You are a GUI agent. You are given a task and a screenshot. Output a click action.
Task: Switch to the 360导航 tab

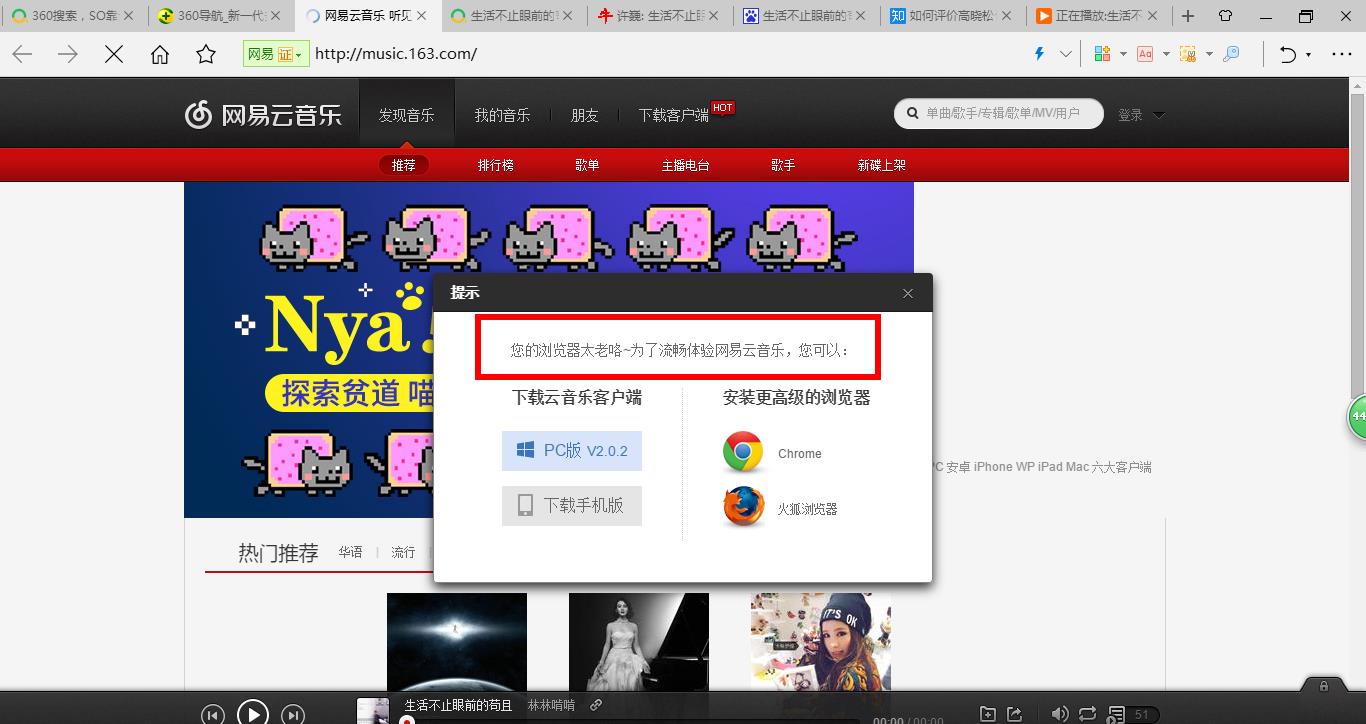(x=220, y=16)
